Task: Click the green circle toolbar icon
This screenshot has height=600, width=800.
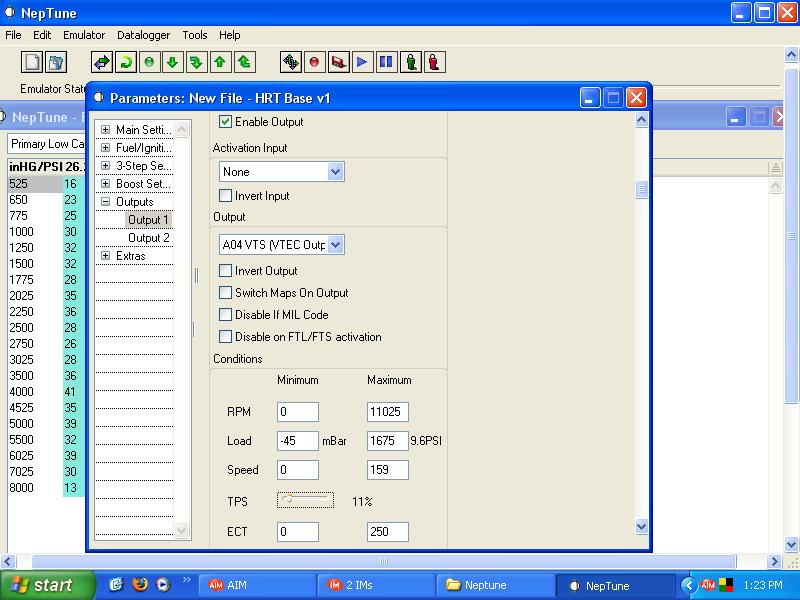Action: (x=149, y=62)
